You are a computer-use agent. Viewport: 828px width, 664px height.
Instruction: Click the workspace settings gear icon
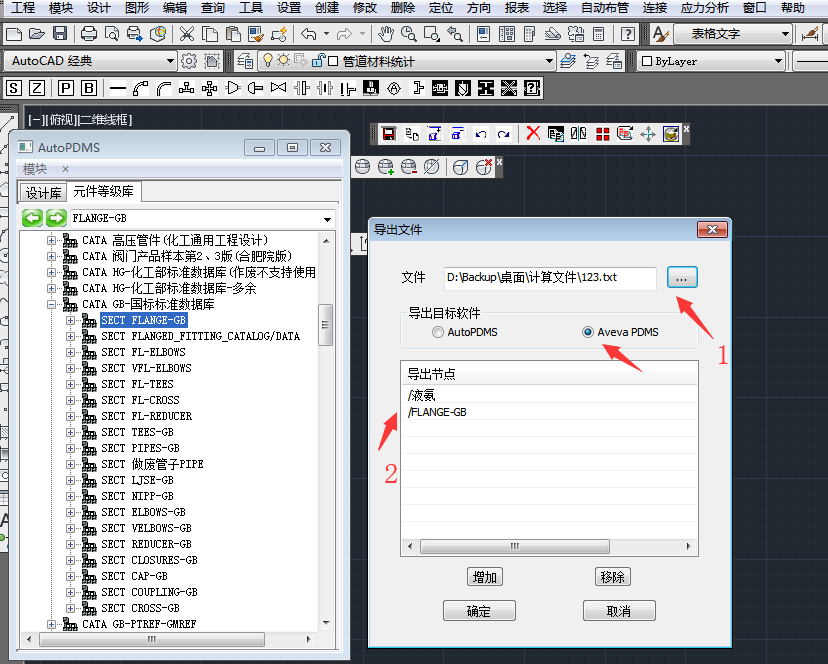coord(188,61)
